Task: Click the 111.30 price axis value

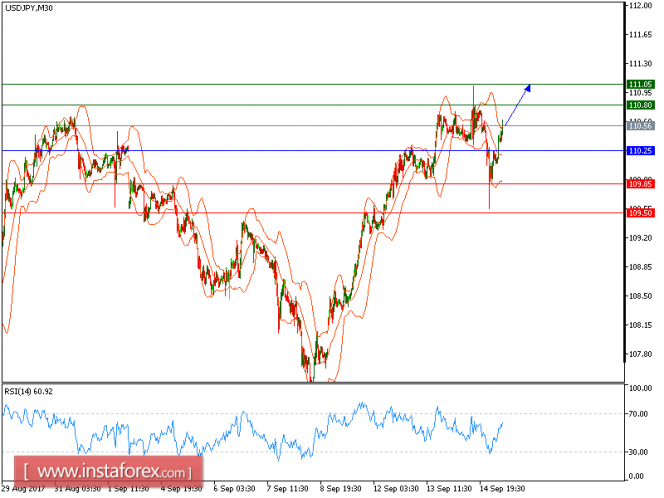Action: (x=640, y=64)
